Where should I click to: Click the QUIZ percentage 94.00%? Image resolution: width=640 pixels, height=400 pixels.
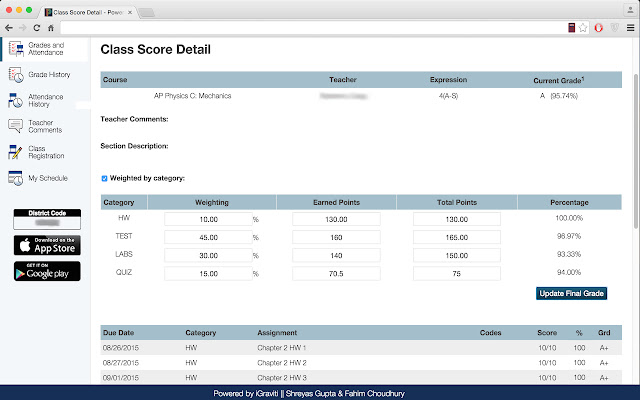pyautogui.click(x=569, y=272)
